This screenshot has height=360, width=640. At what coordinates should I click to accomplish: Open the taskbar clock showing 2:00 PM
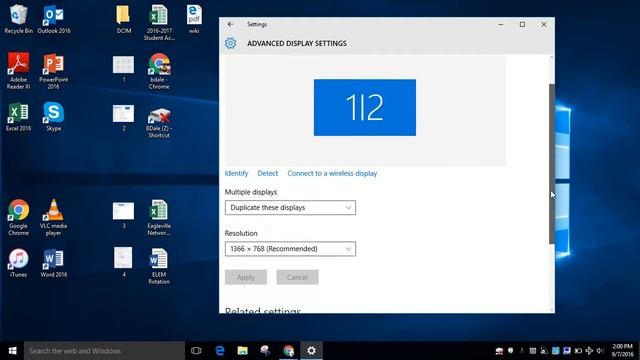[622, 351]
